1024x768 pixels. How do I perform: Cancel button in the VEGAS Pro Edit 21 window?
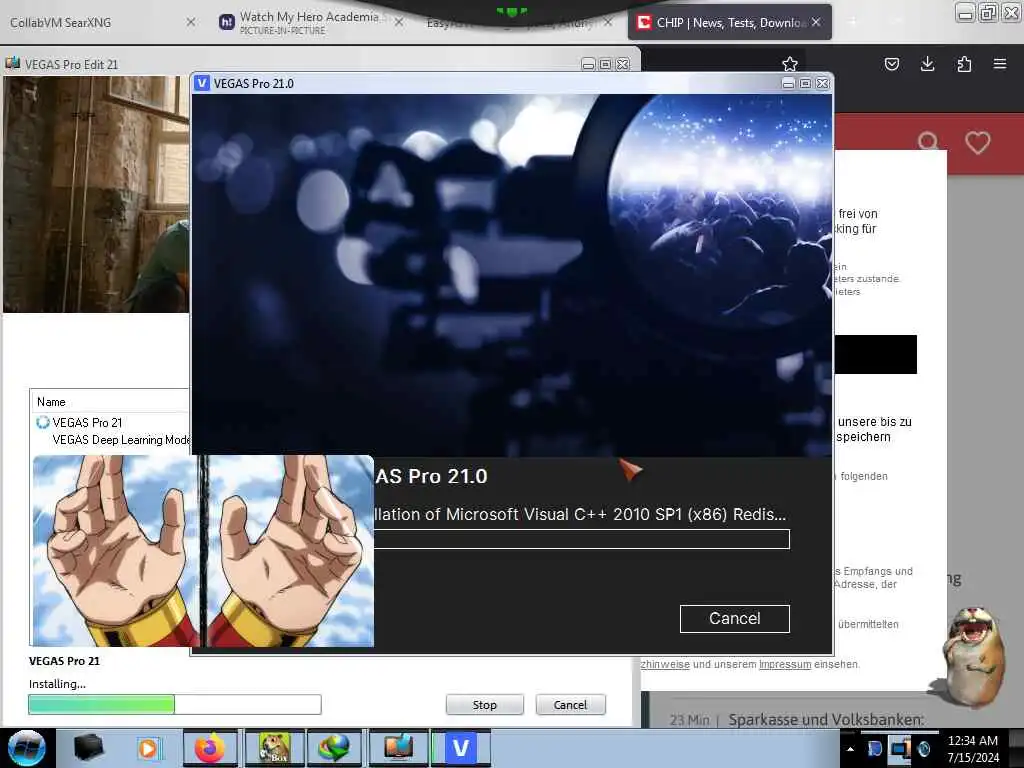pos(570,705)
